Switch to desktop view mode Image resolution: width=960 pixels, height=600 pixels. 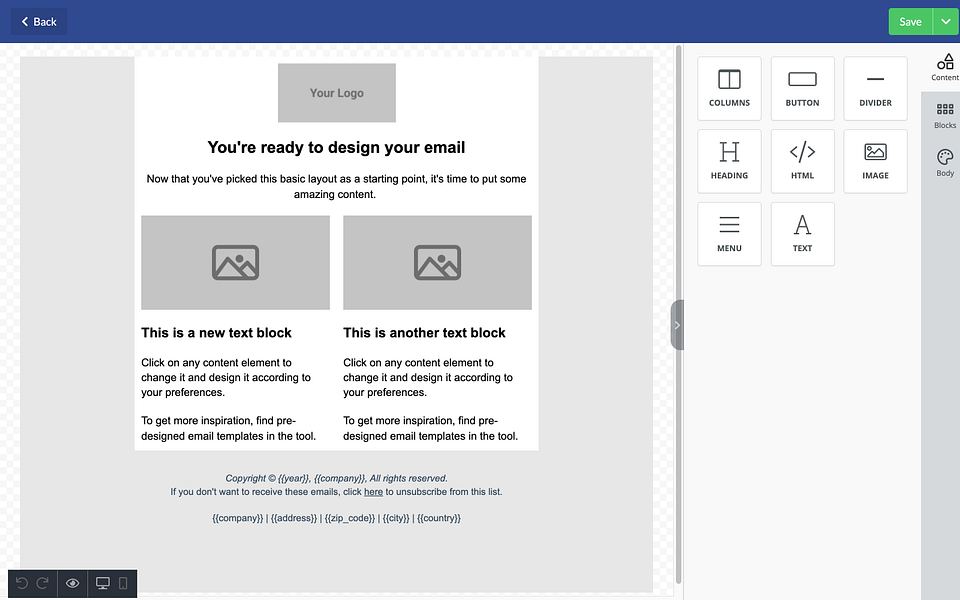coord(103,583)
